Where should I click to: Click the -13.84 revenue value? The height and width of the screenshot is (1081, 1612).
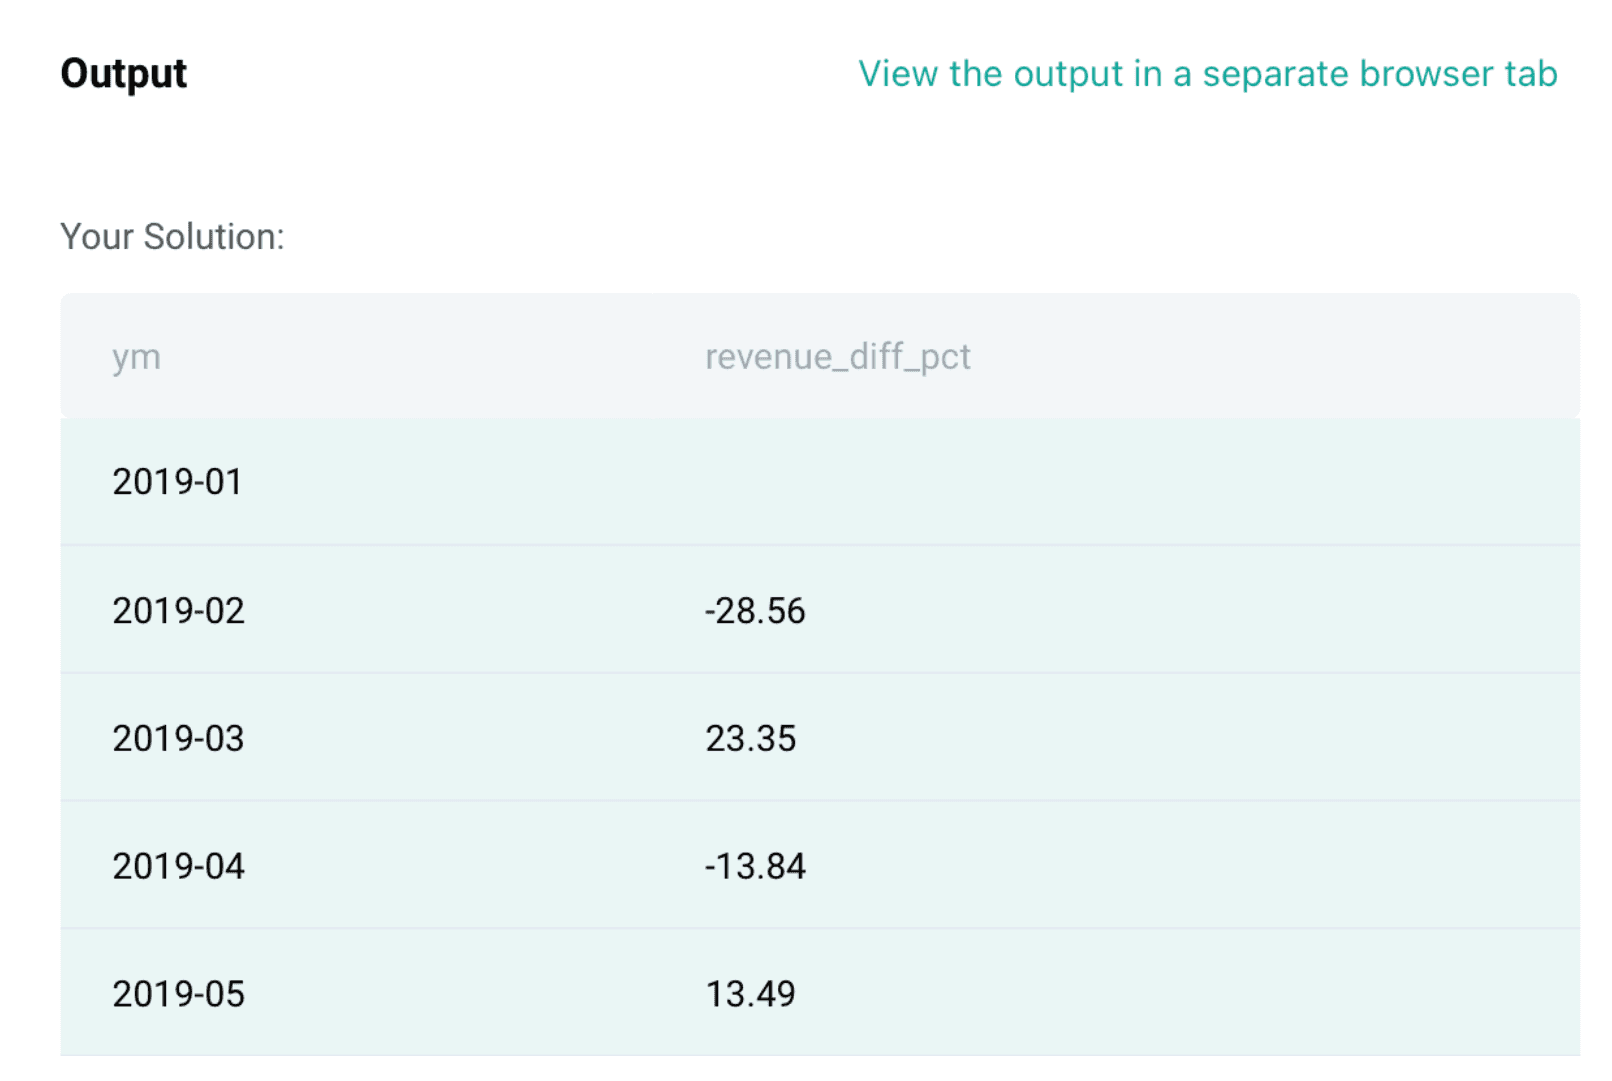tap(755, 866)
